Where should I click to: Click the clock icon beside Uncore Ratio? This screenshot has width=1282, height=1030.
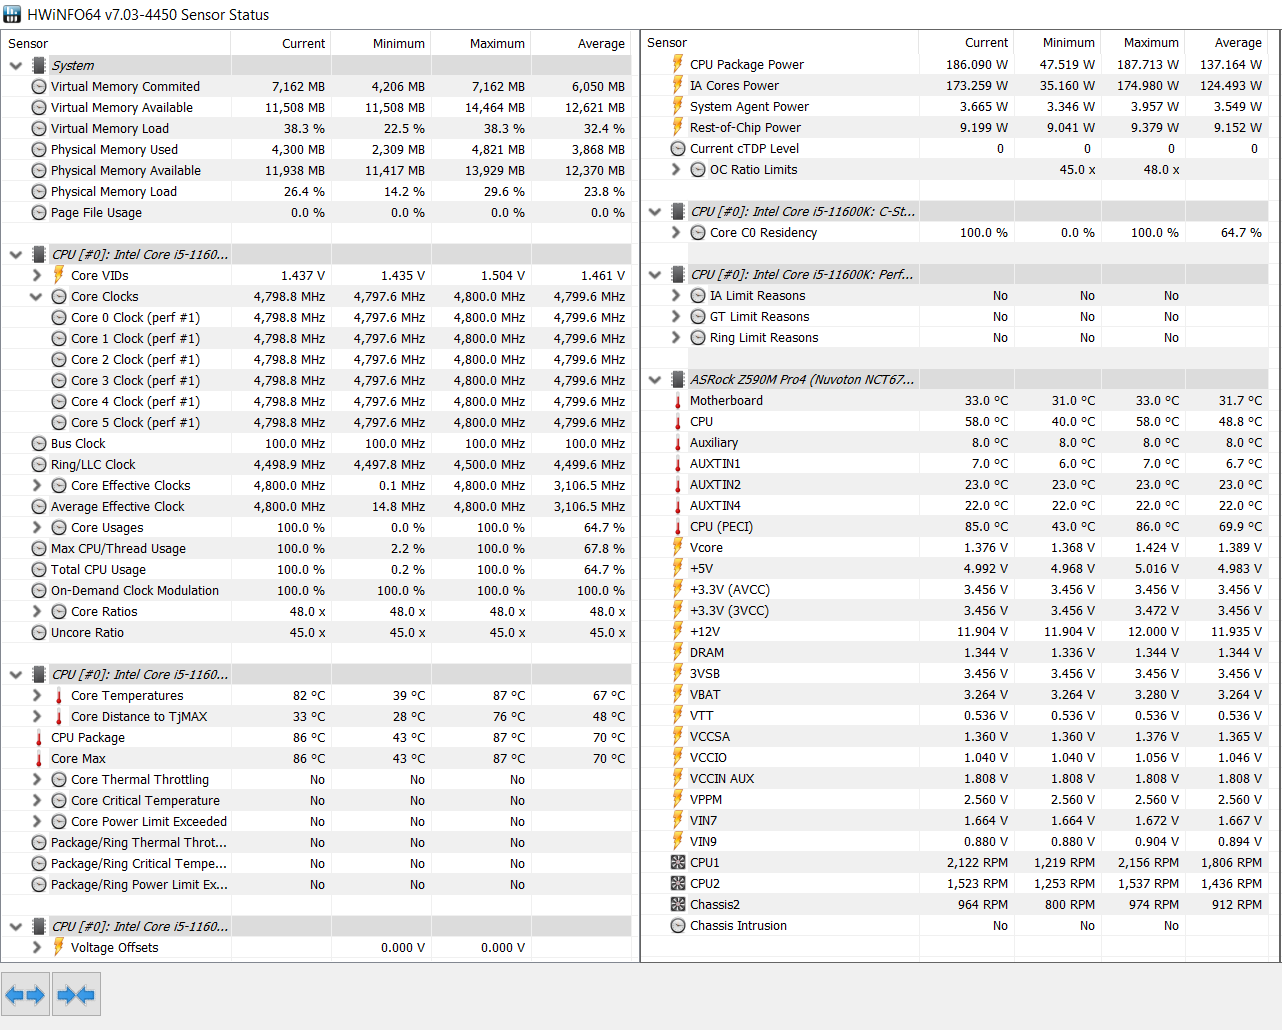(39, 632)
